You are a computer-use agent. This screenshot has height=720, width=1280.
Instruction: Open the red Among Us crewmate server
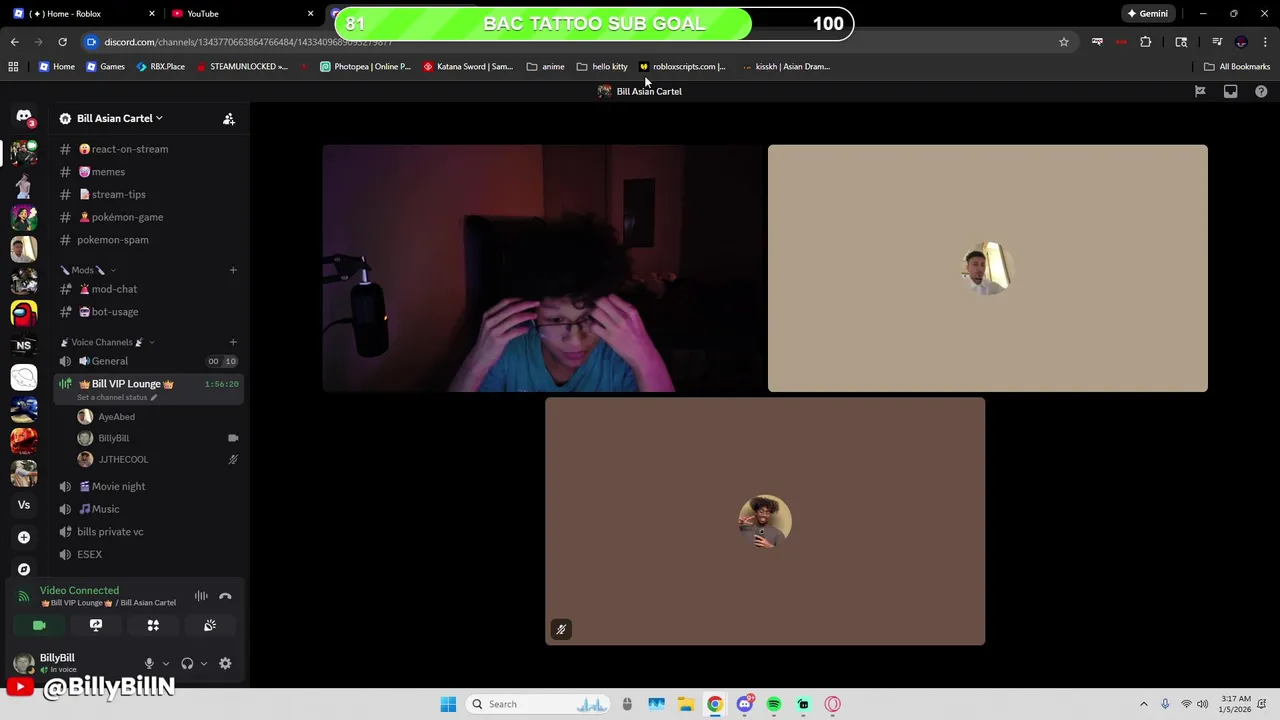(x=24, y=313)
